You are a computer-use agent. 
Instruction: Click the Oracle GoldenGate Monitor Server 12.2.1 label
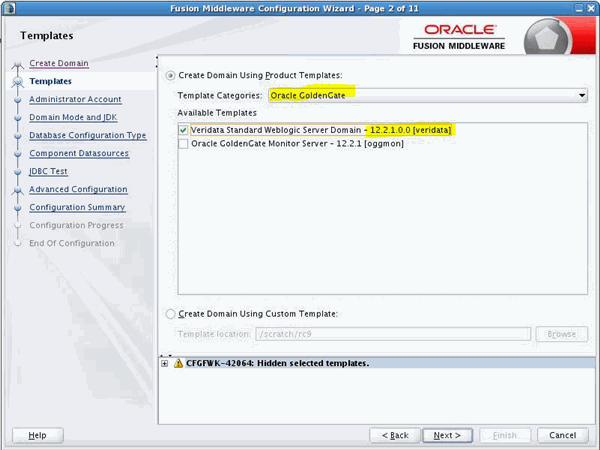tap(297, 144)
